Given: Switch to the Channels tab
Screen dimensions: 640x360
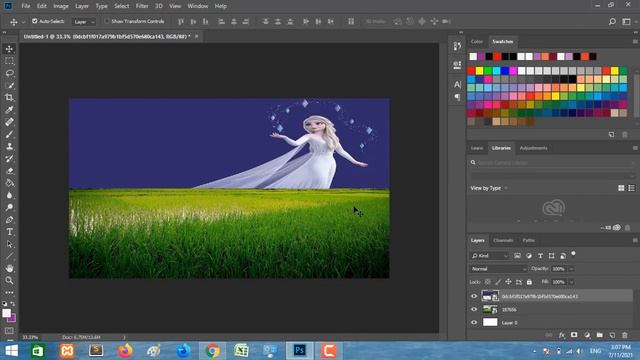Looking at the screenshot, I should click(x=503, y=240).
